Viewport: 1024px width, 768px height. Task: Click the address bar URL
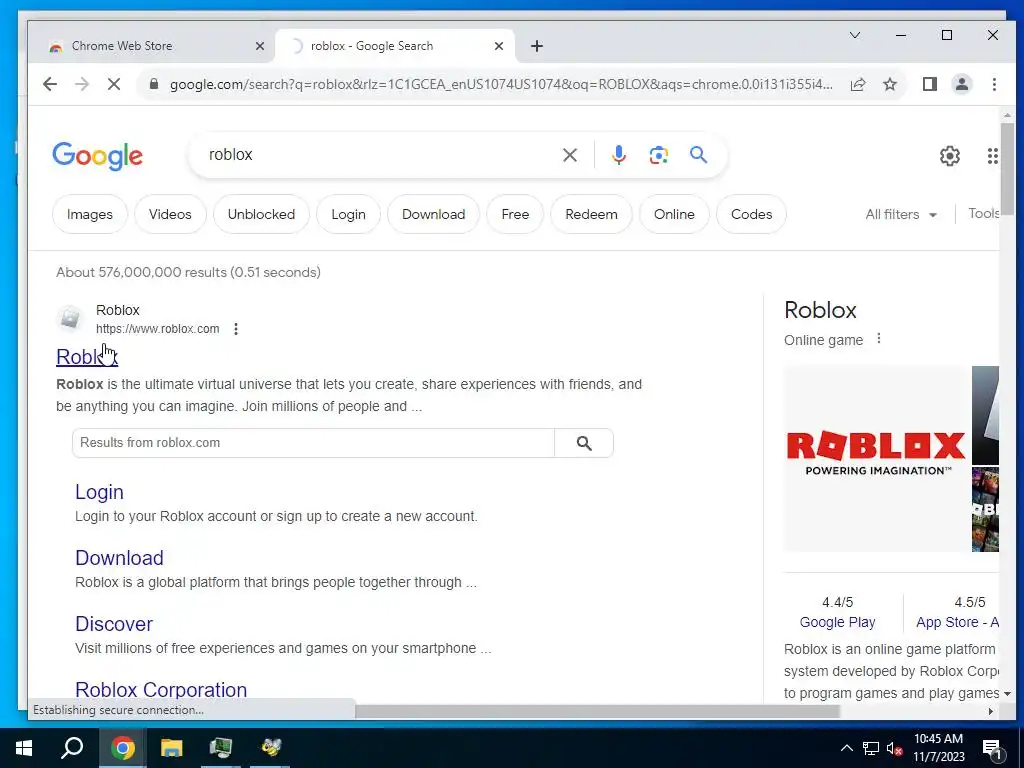click(x=501, y=84)
